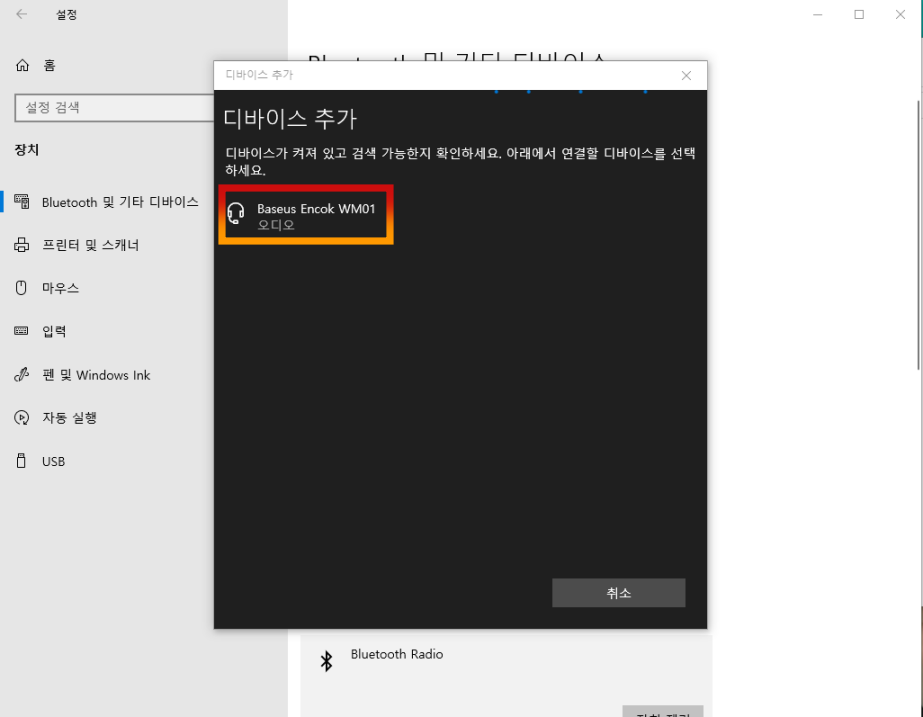Select the pen icon for '펜 및 Windows Ink'

point(22,374)
